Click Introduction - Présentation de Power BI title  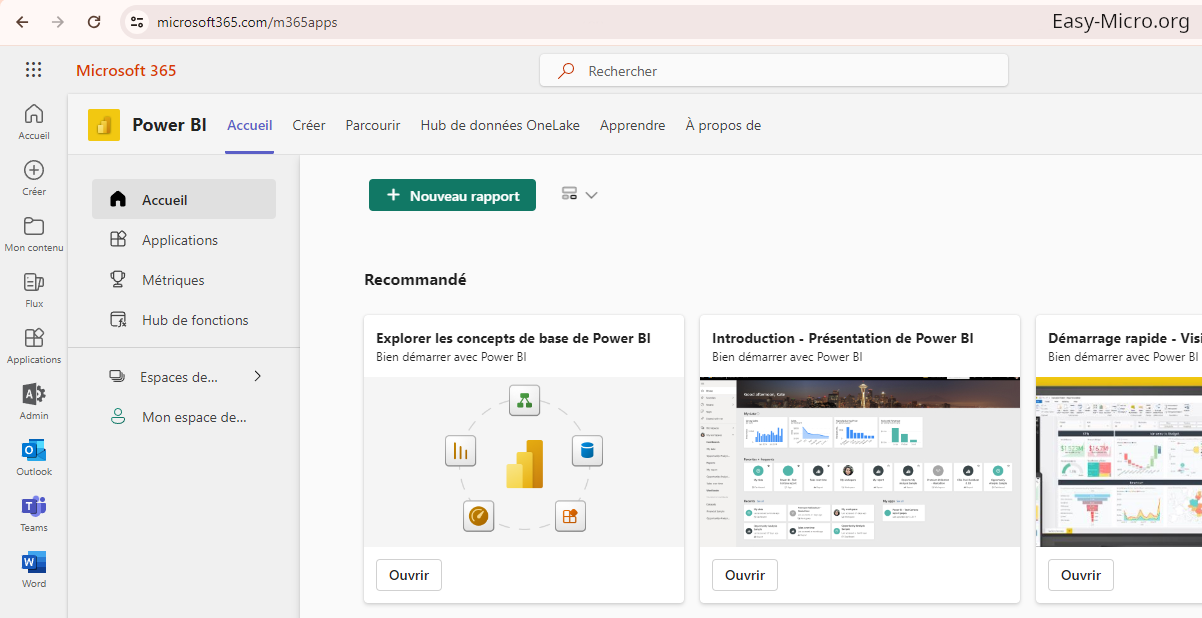coord(843,338)
